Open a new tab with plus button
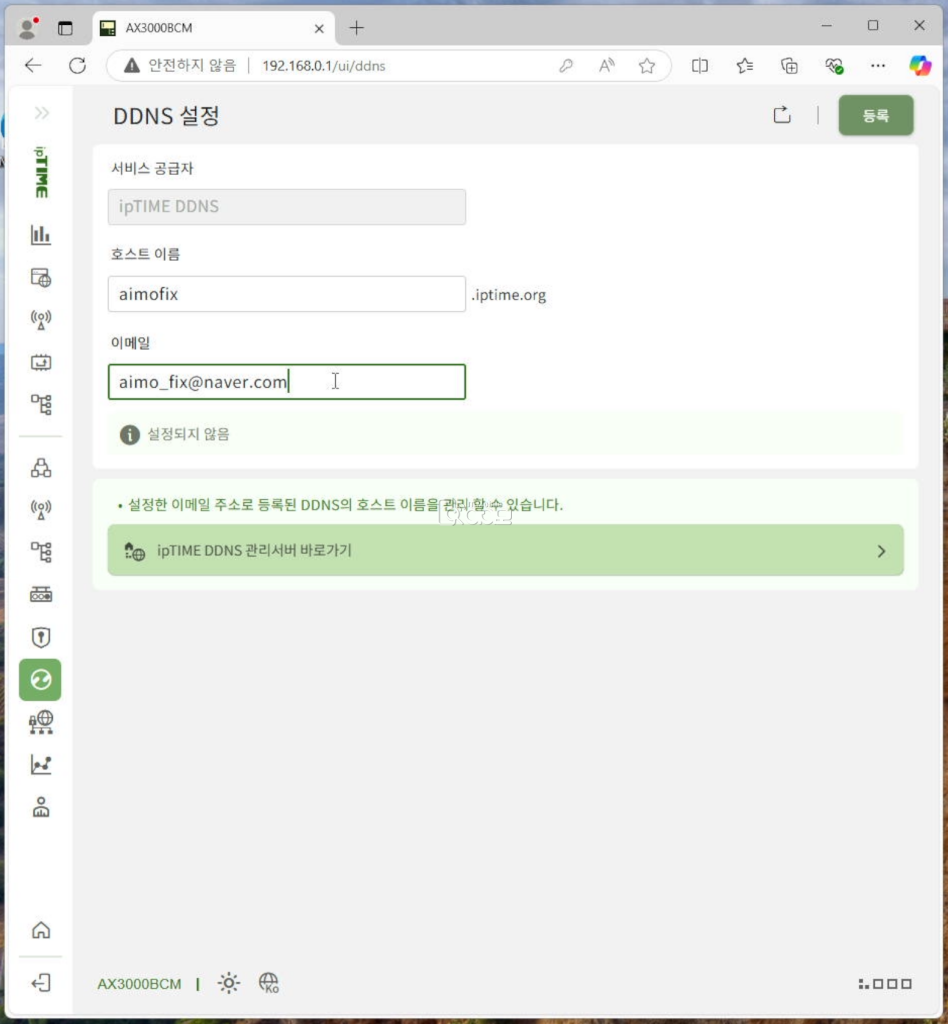This screenshot has height=1024, width=948. (x=356, y=27)
